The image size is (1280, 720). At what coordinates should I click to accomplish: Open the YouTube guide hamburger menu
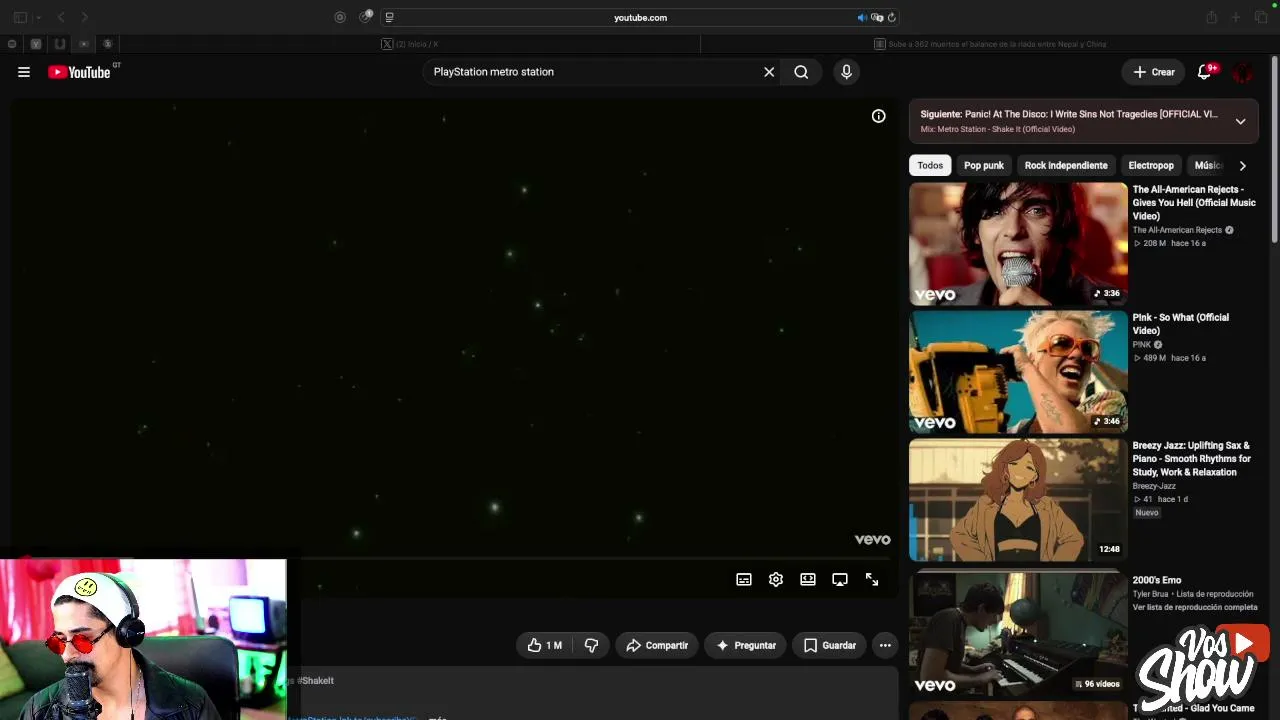click(x=24, y=72)
